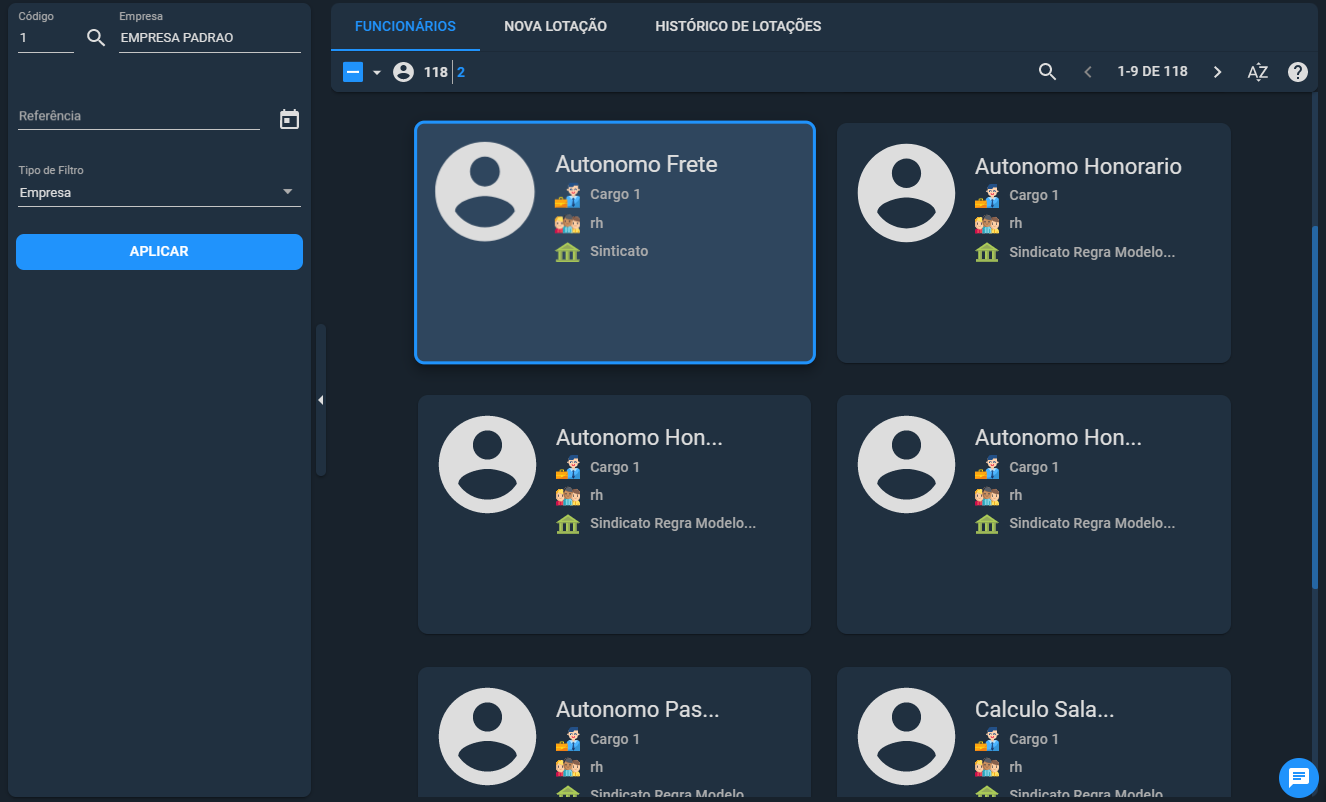Click the search icon beside the Código field
1326x802 pixels.
(x=96, y=38)
